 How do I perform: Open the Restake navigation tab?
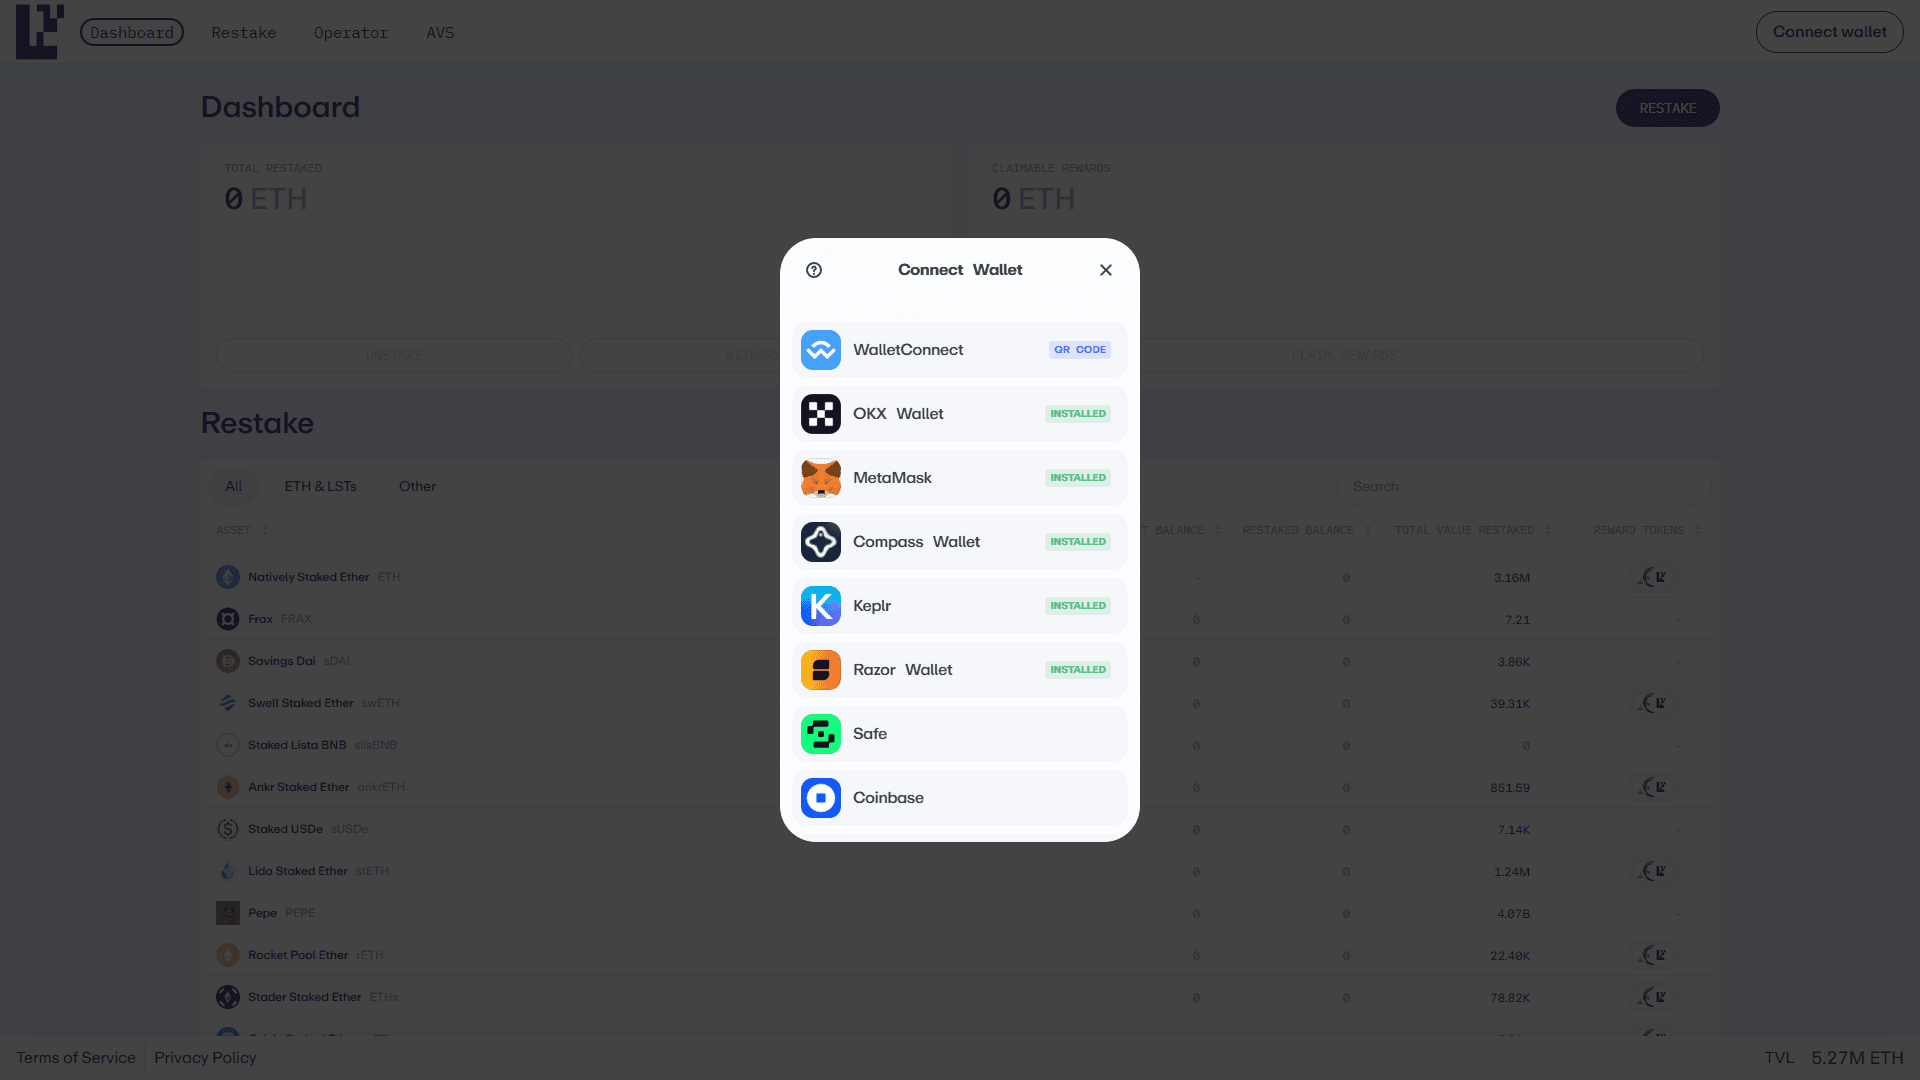243,33
